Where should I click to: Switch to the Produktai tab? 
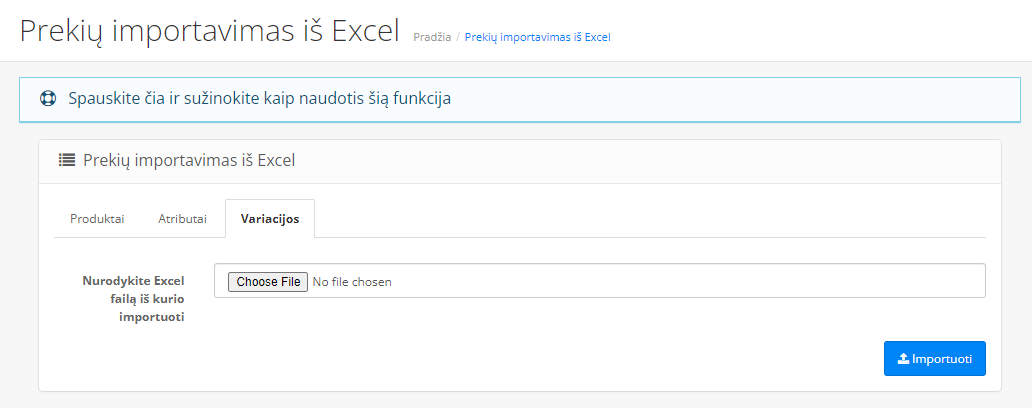tap(97, 218)
